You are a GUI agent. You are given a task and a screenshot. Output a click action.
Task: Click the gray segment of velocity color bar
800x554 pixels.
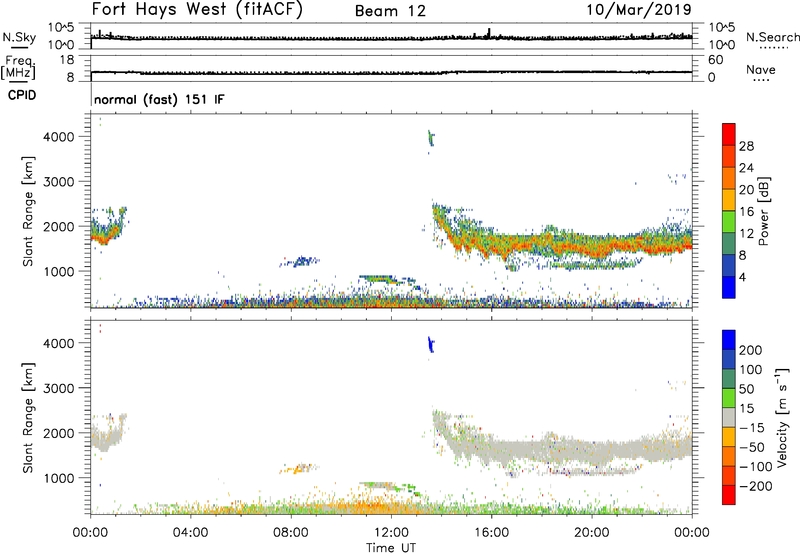[729, 417]
